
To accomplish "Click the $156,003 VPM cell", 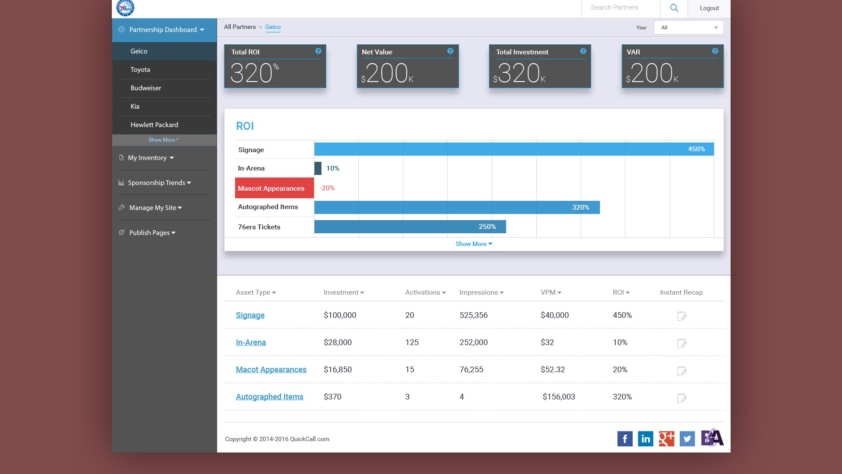I will pos(558,397).
